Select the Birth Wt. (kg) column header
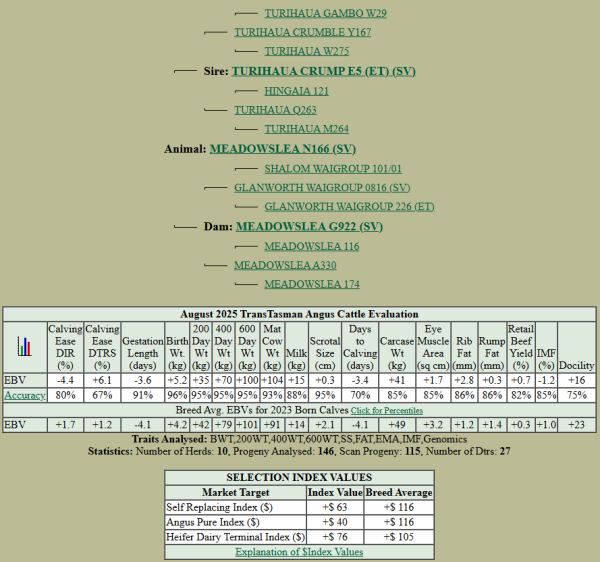Image resolution: width=600 pixels, height=562 pixels. pyautogui.click(x=177, y=347)
